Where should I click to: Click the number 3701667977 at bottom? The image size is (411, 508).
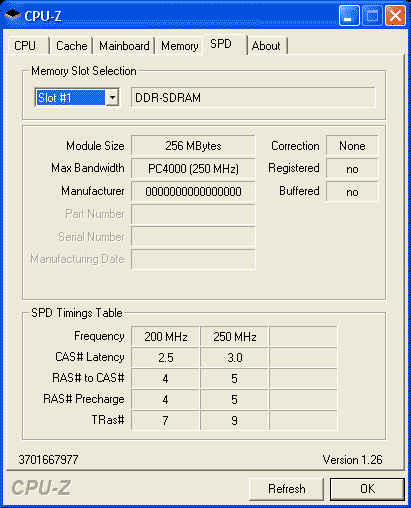[48, 460]
